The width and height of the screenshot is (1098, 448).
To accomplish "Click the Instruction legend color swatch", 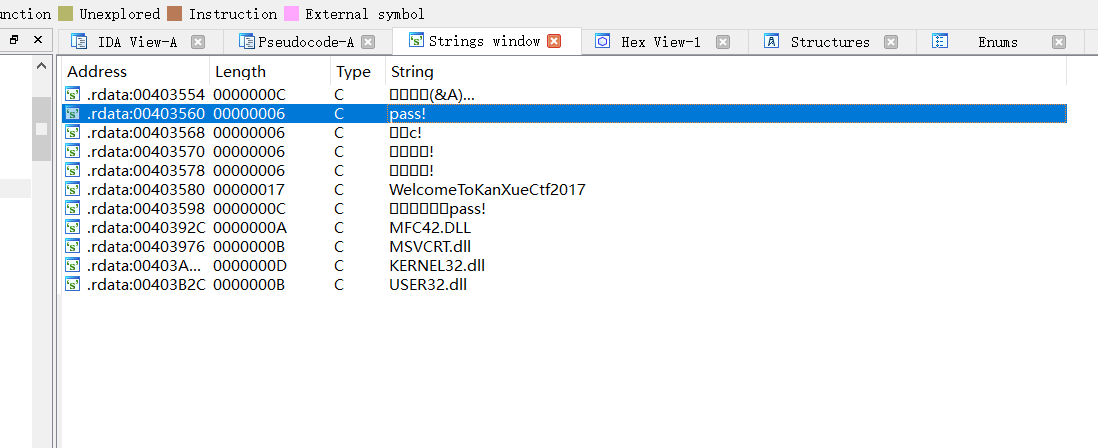I will (174, 13).
